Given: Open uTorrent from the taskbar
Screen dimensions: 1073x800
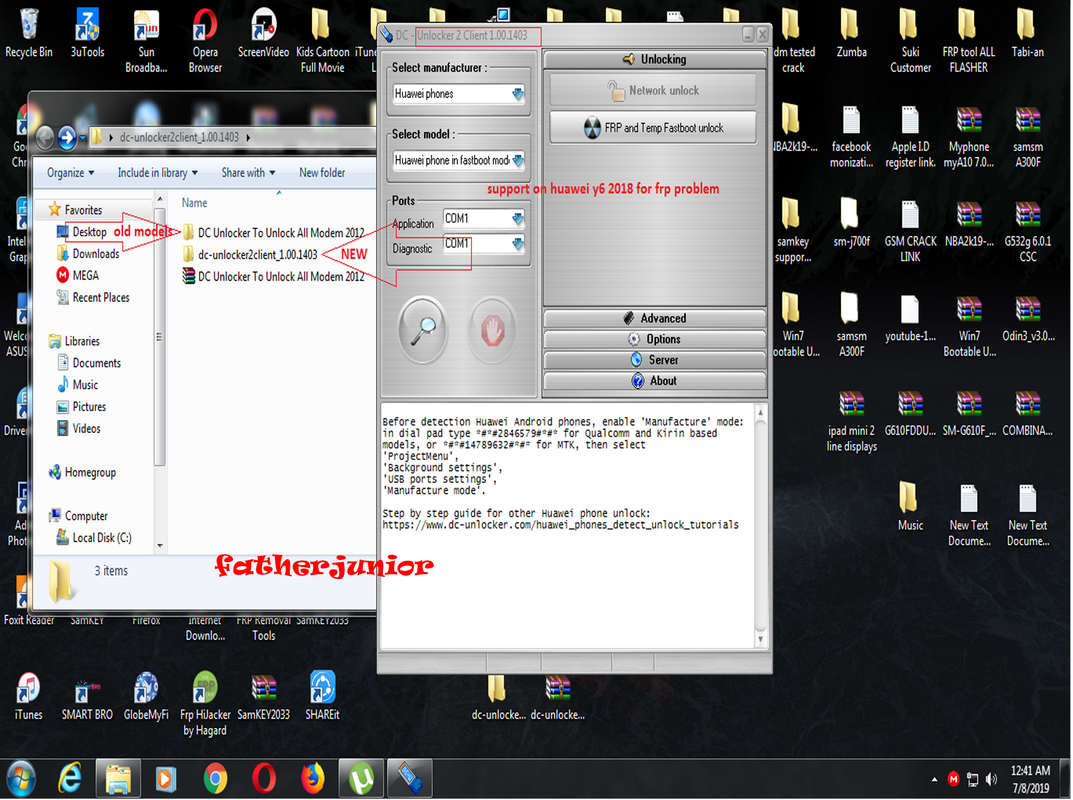Looking at the screenshot, I should pyautogui.click(x=361, y=779).
